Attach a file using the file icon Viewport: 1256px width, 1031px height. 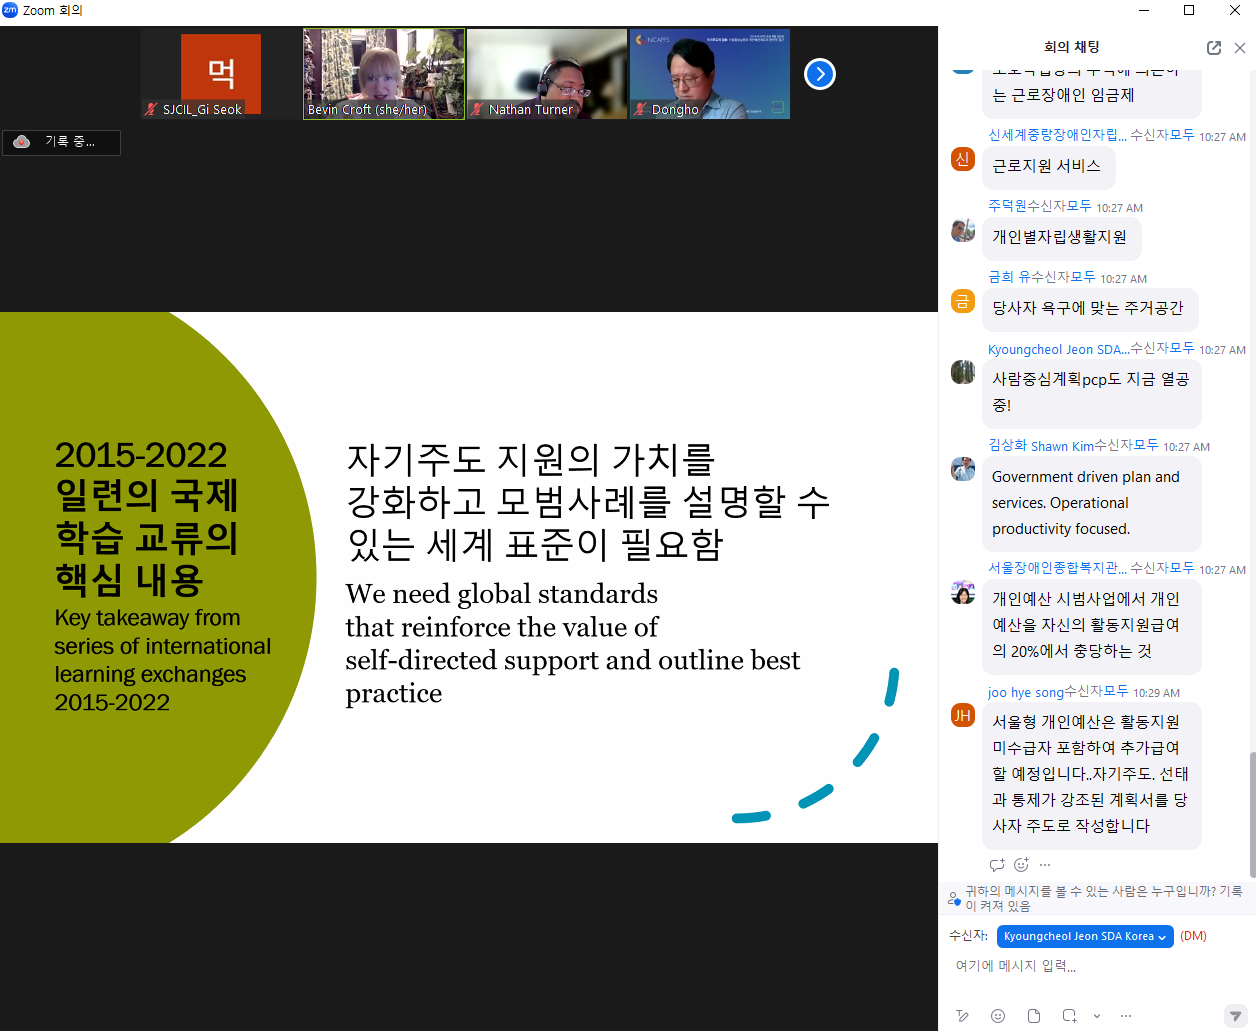pyautogui.click(x=1034, y=1016)
